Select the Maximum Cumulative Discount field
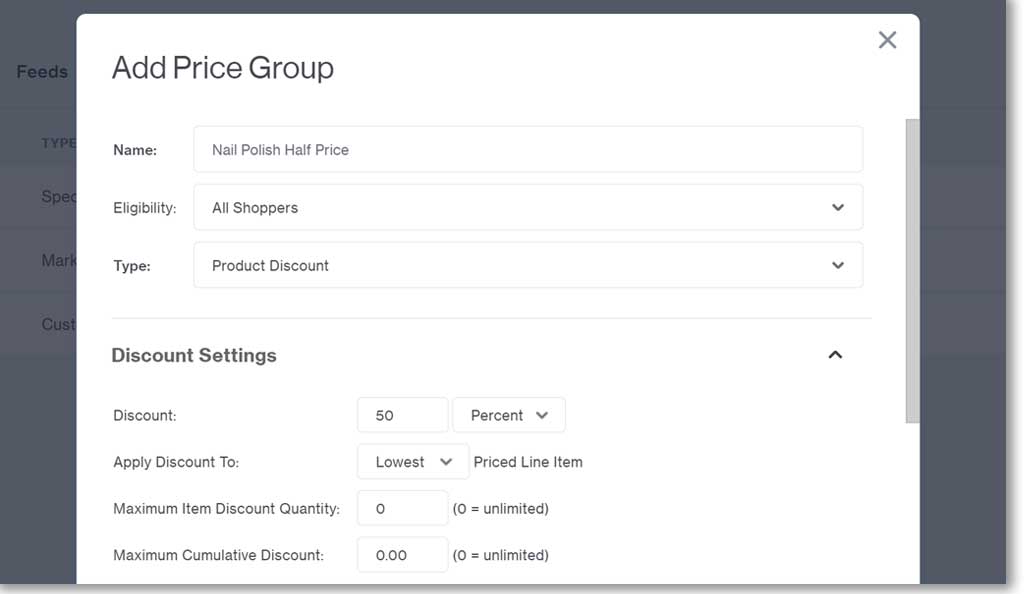The image size is (1024, 594). pyautogui.click(x=402, y=555)
